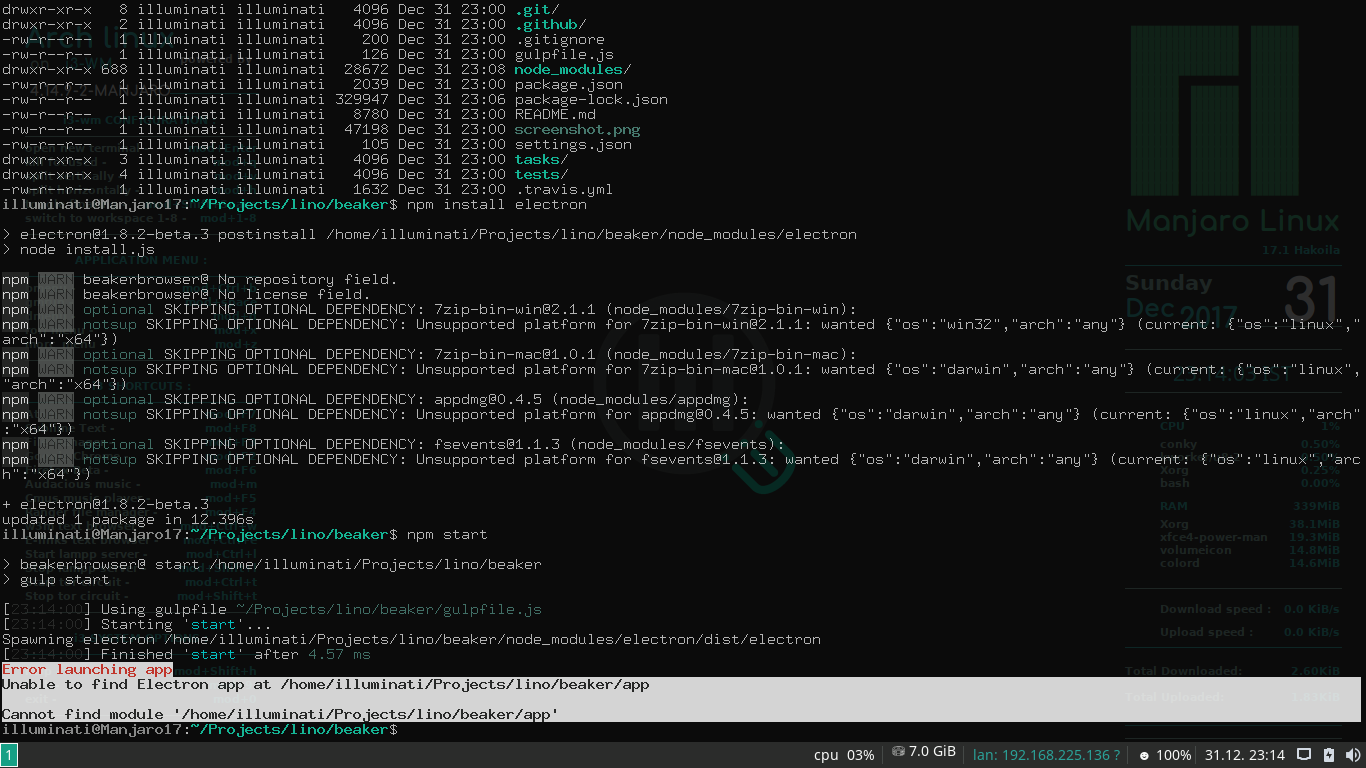Click the display tray icon beside the clock
Image resolution: width=1366 pixels, height=768 pixels.
(x=1304, y=755)
